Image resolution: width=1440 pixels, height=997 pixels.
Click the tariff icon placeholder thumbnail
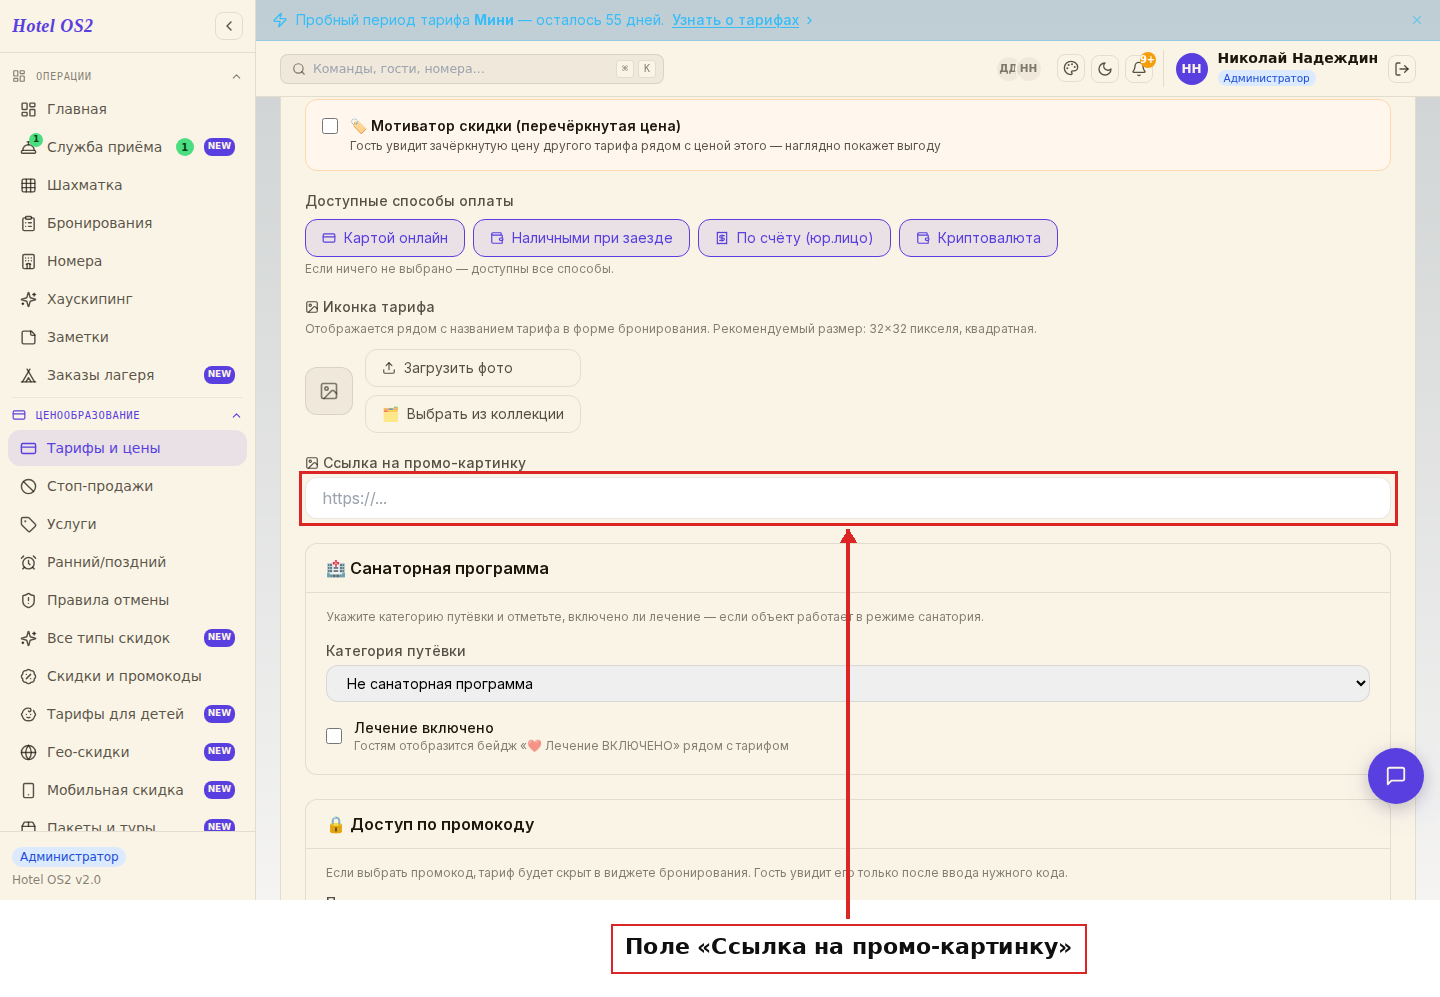pyautogui.click(x=329, y=391)
